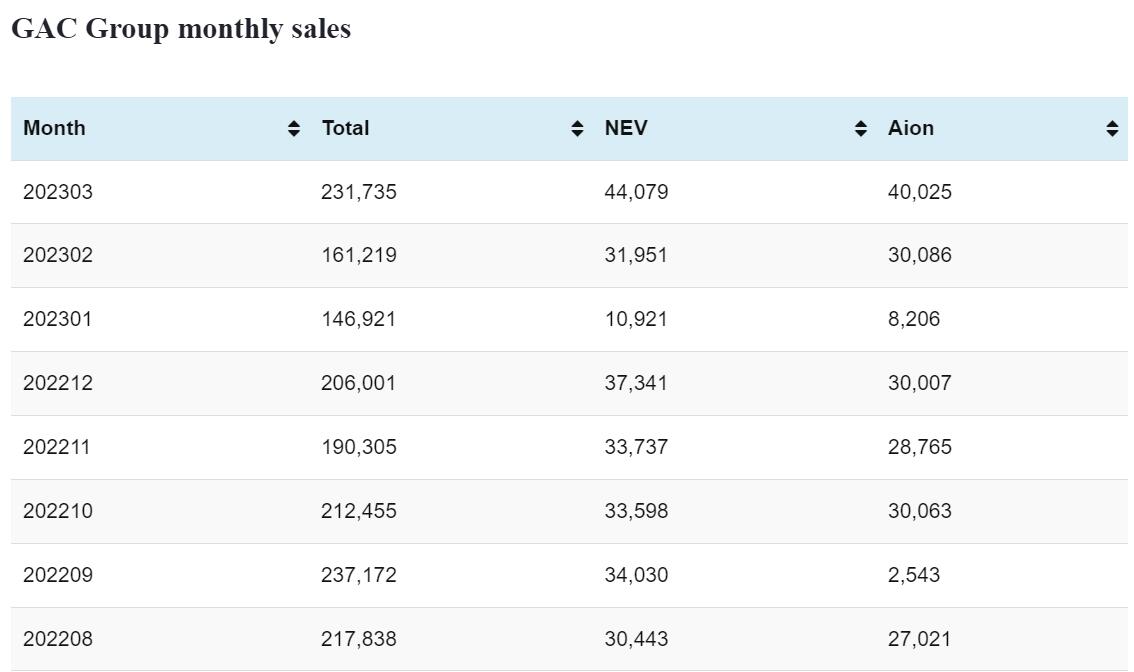
Task: Click the sort arrows in Aion column
Action: tap(1112, 128)
